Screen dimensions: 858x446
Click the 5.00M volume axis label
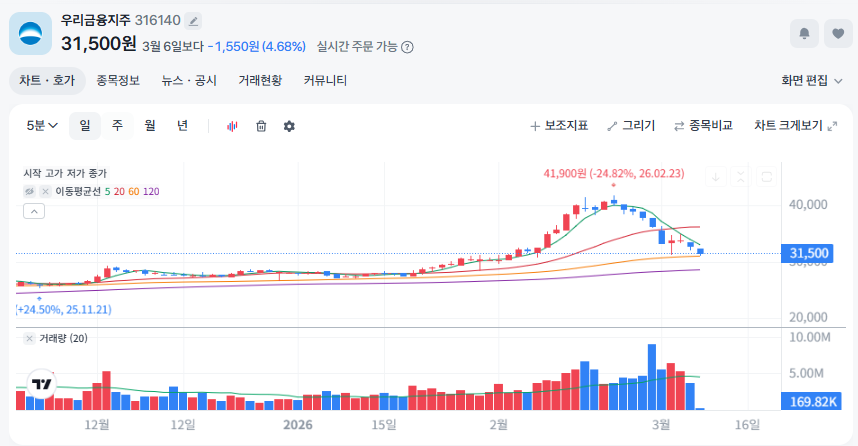coord(806,373)
